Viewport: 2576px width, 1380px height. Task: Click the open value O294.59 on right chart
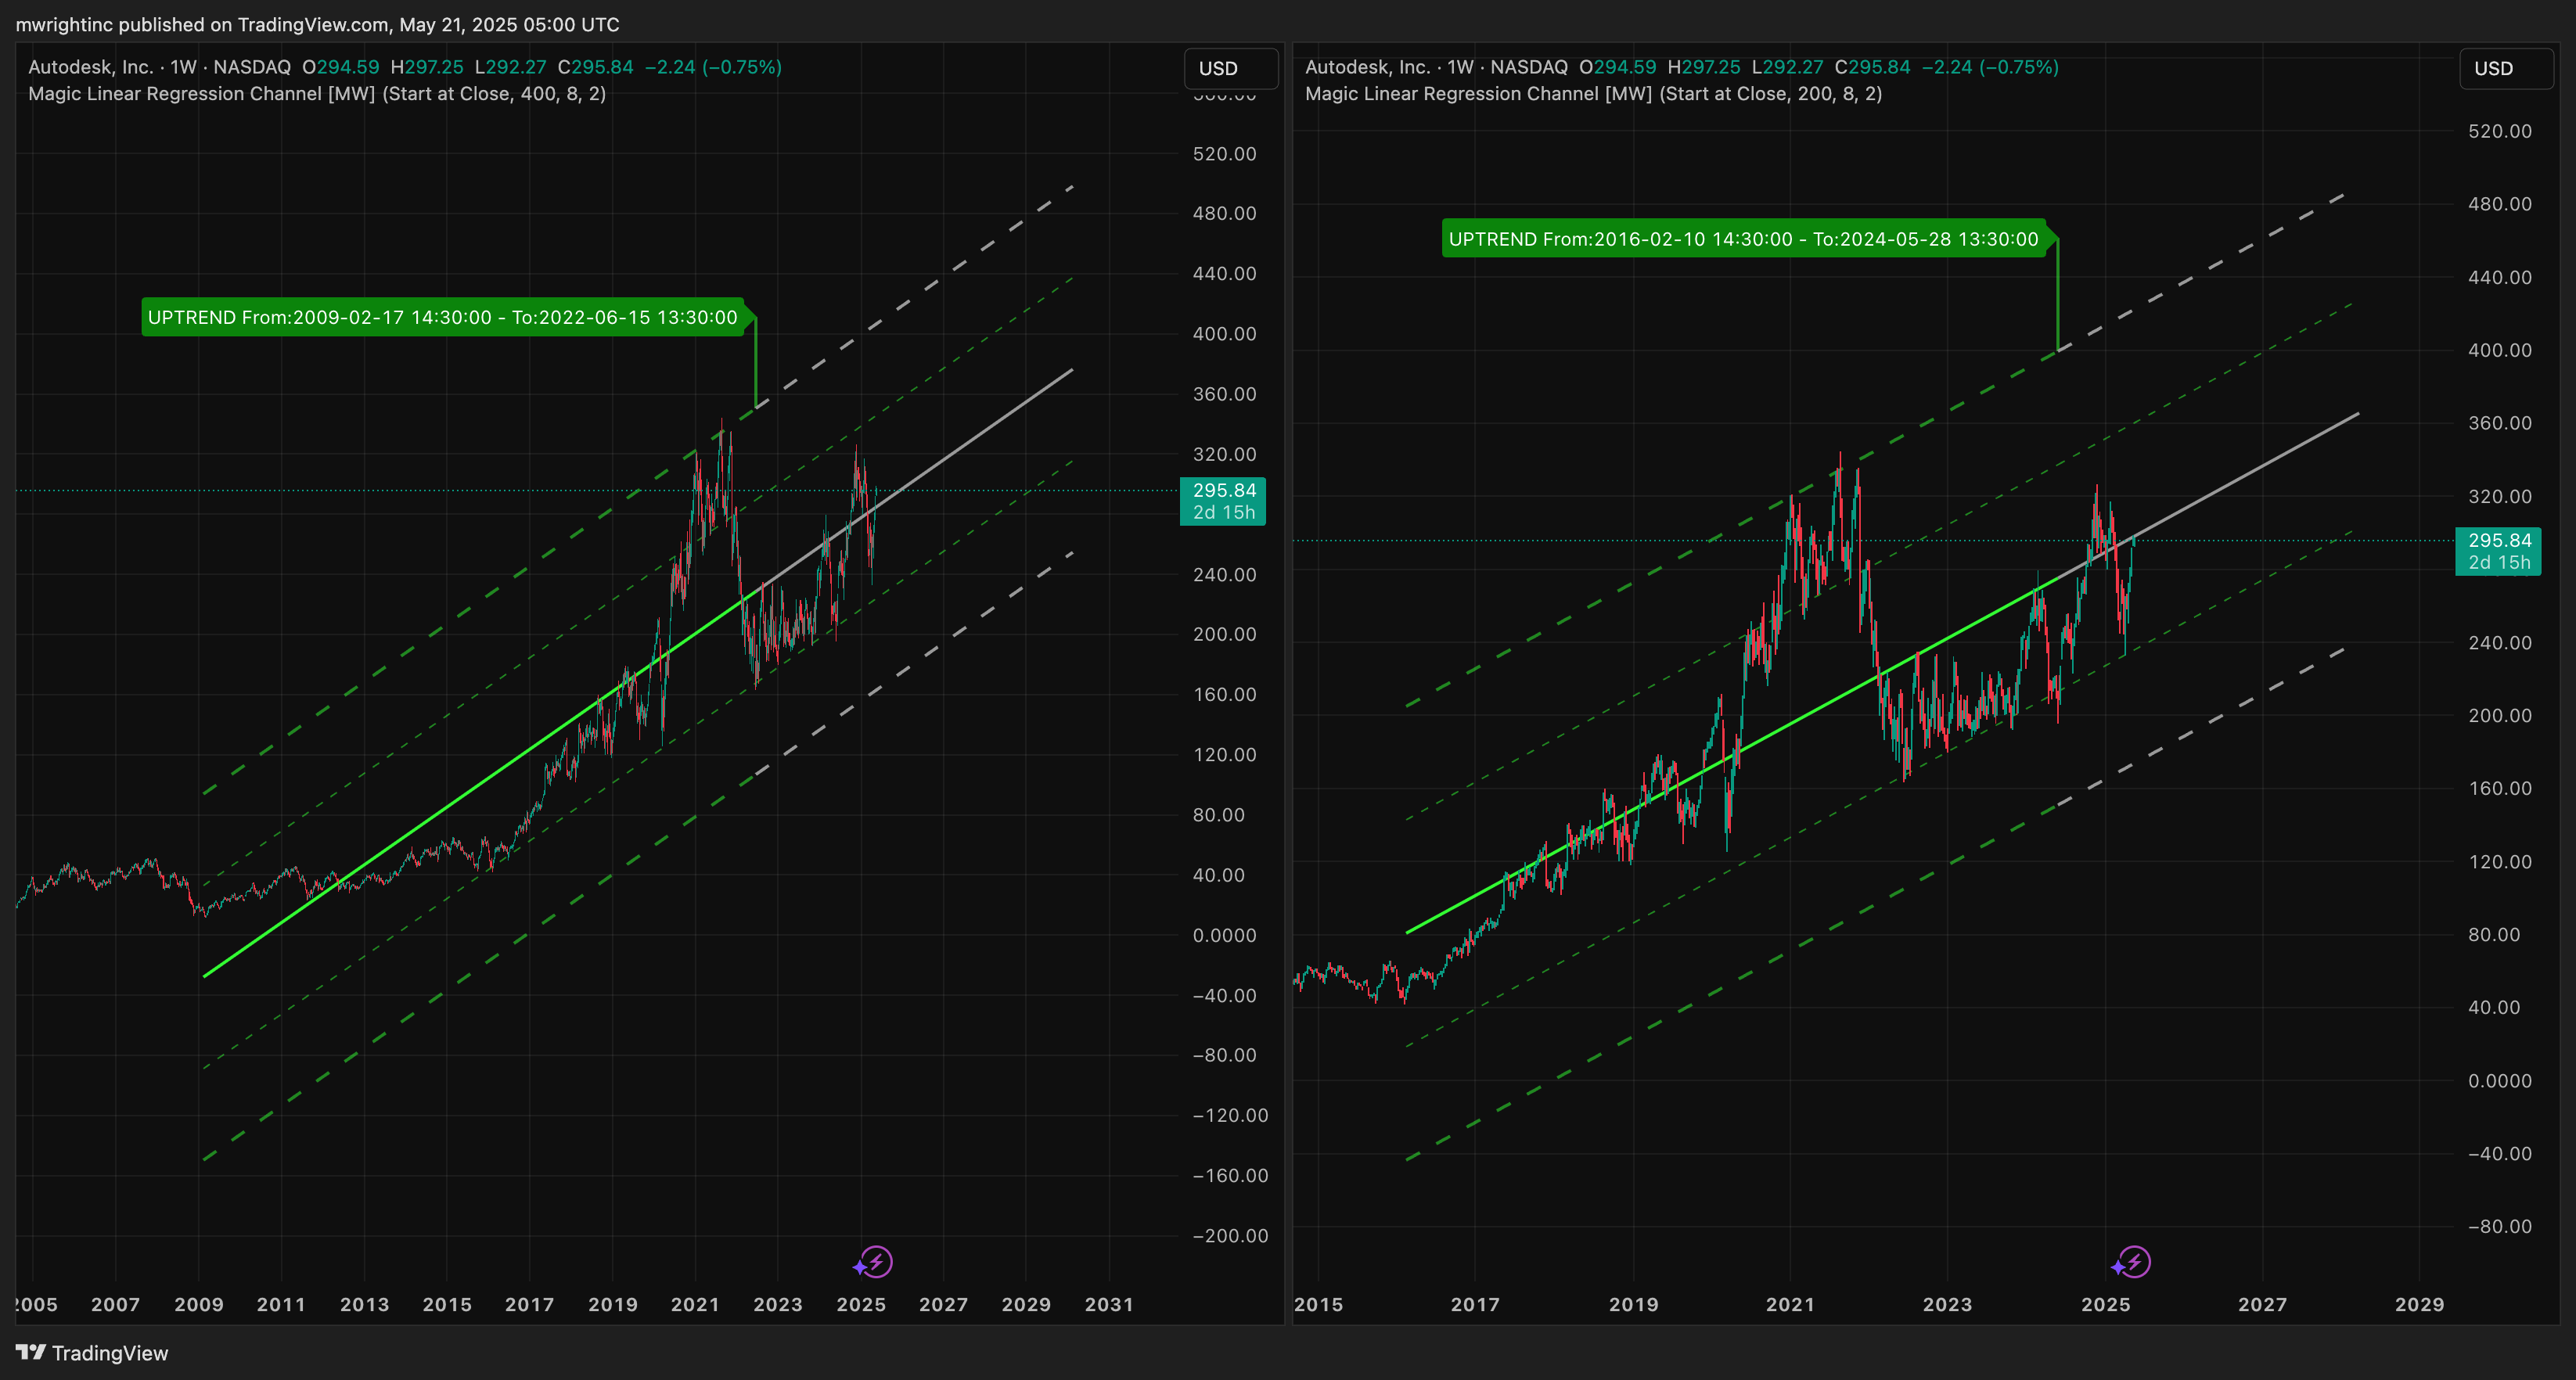tap(1618, 67)
